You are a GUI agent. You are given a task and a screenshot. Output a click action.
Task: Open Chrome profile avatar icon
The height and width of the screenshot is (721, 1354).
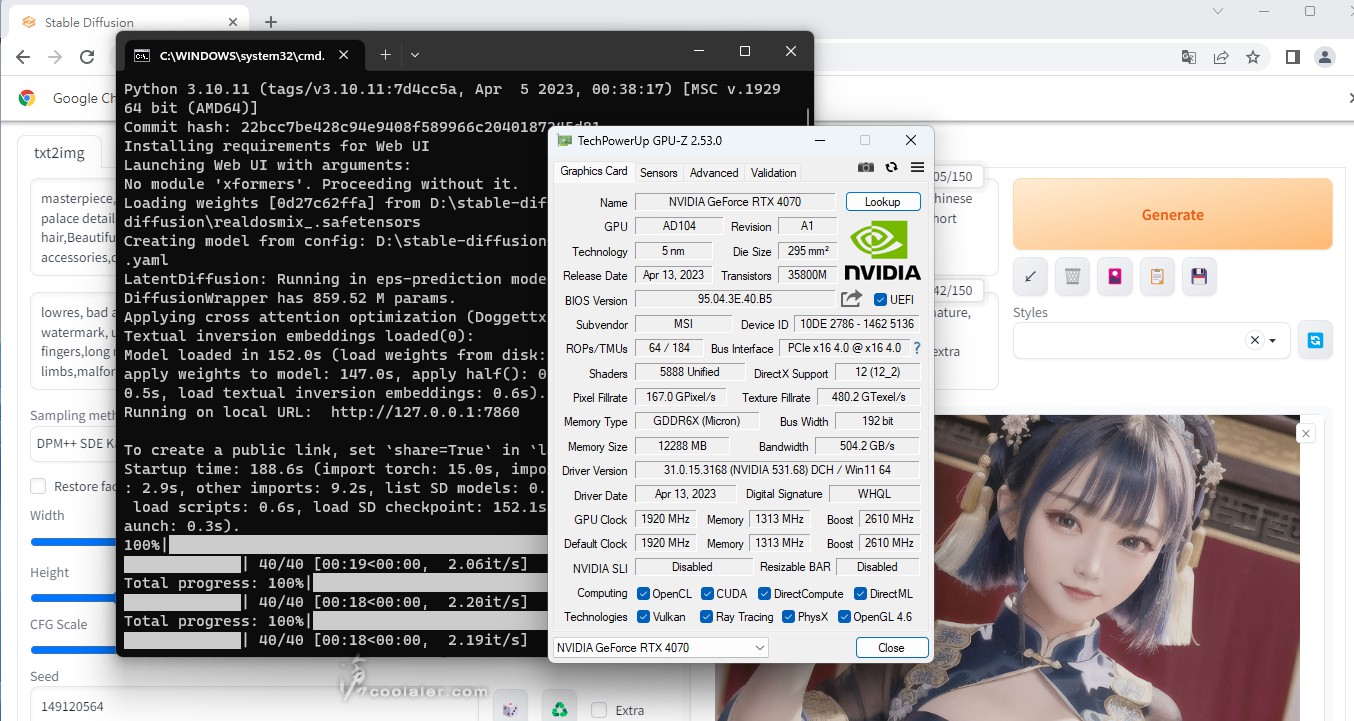point(1325,57)
